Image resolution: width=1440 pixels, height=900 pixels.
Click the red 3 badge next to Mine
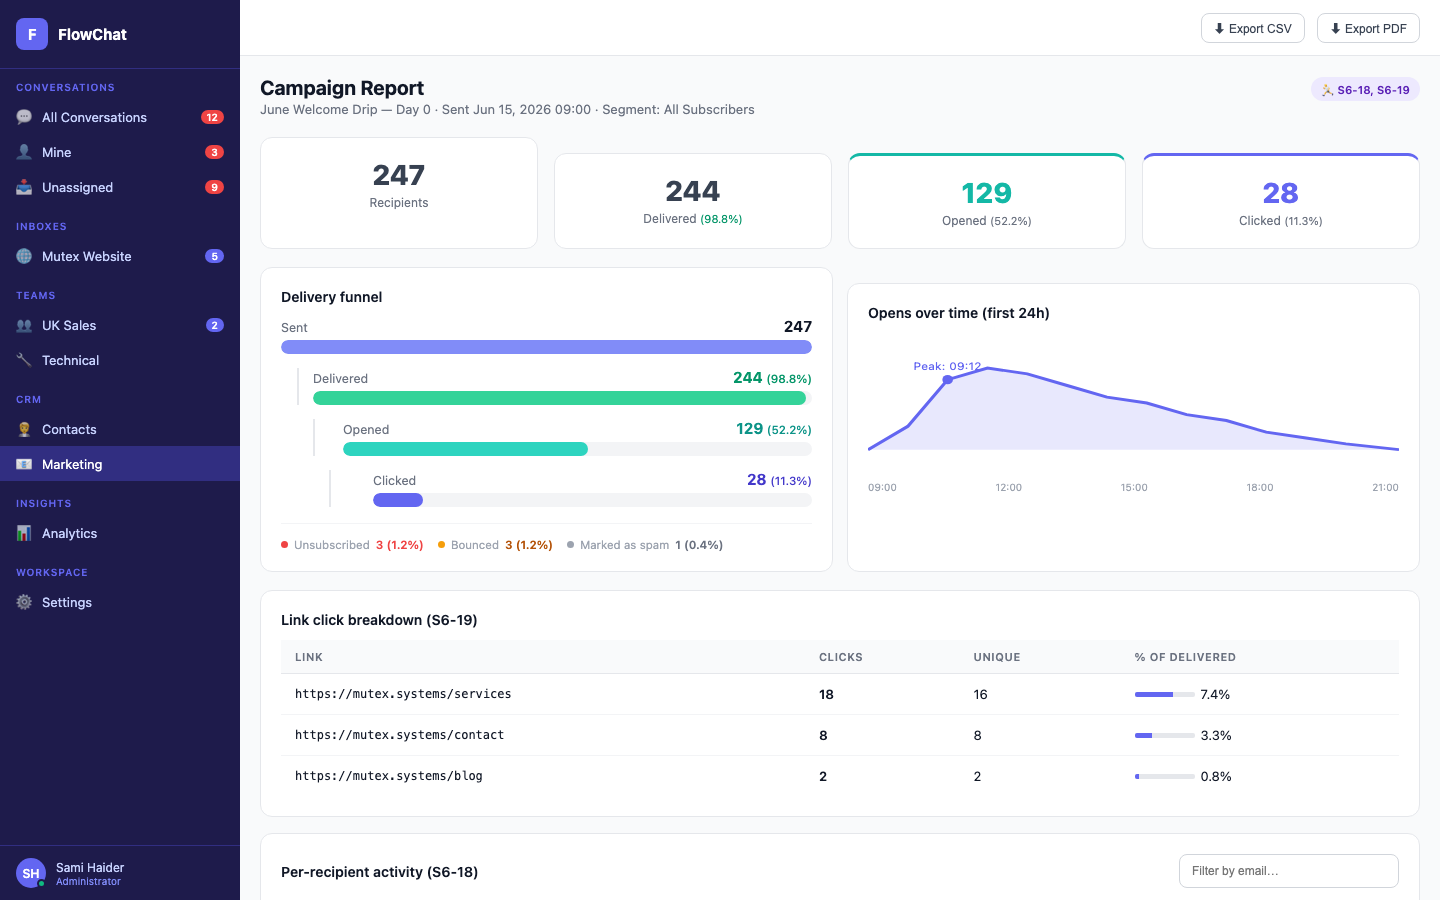(214, 152)
